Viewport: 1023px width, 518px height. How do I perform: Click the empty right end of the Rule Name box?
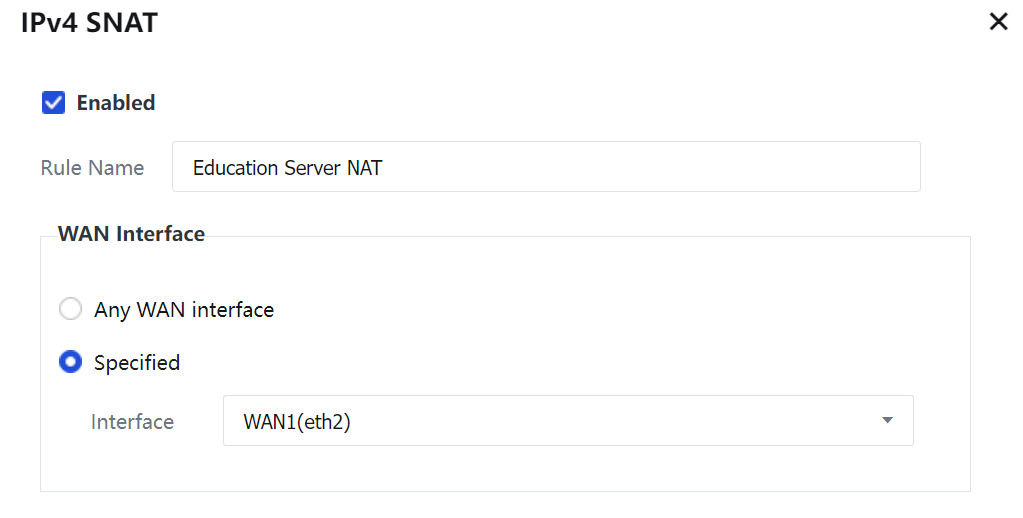tap(850, 167)
